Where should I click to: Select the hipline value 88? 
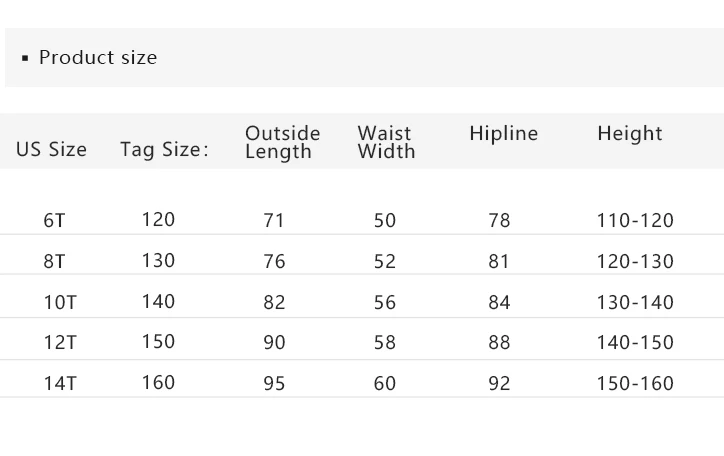pyautogui.click(x=499, y=343)
